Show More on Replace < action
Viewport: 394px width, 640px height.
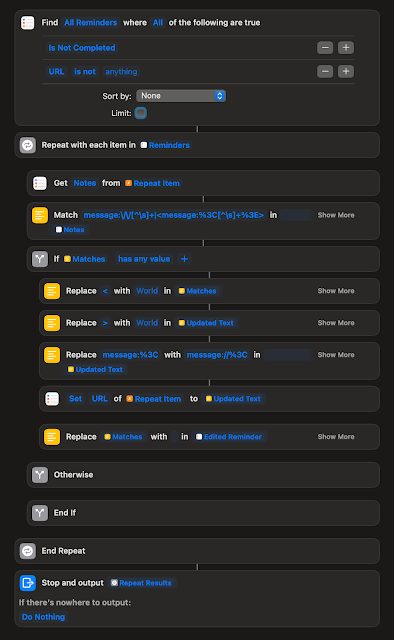pos(336,291)
